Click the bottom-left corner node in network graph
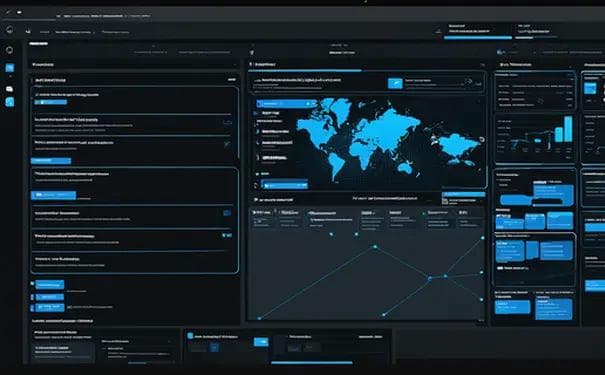The image size is (605, 375). pyautogui.click(x=260, y=318)
